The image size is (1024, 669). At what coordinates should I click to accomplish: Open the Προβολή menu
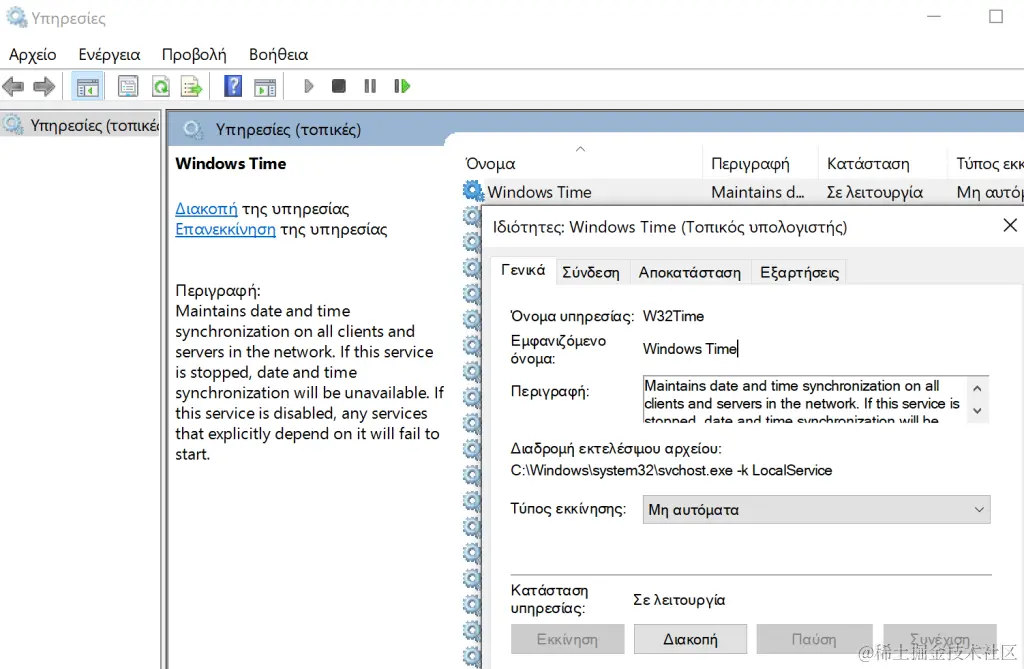pos(194,54)
